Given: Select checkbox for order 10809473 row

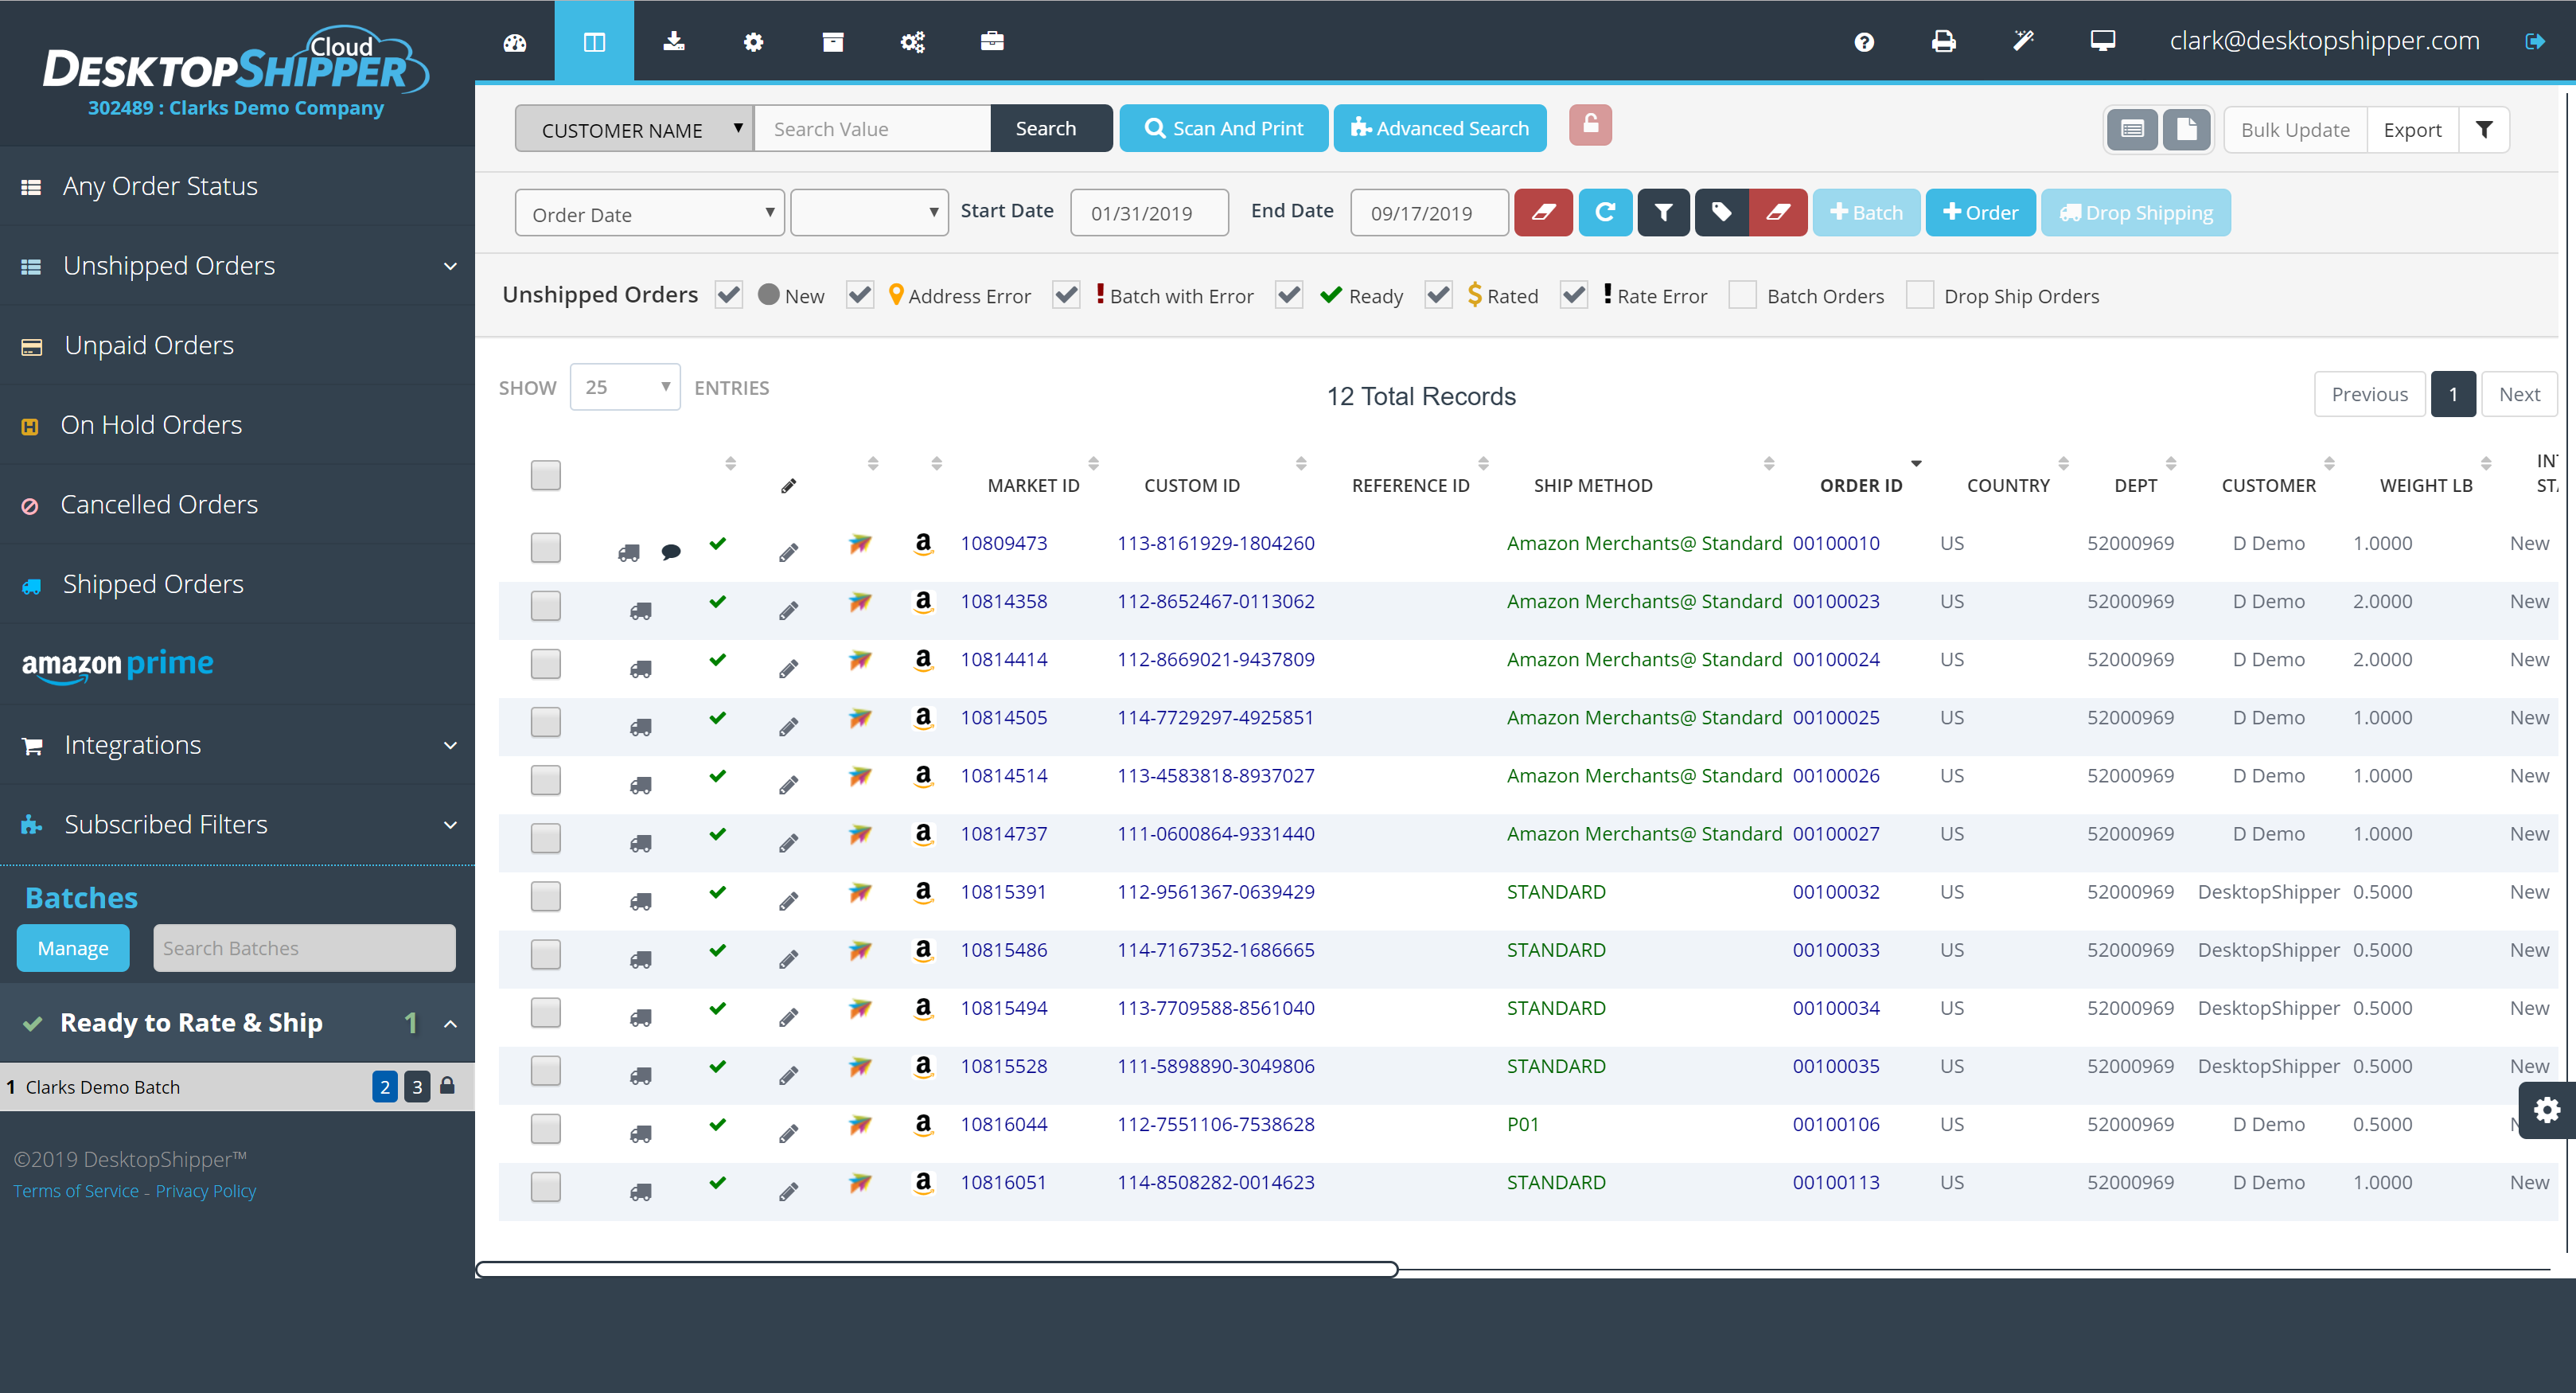Looking at the screenshot, I should pyautogui.click(x=545, y=548).
